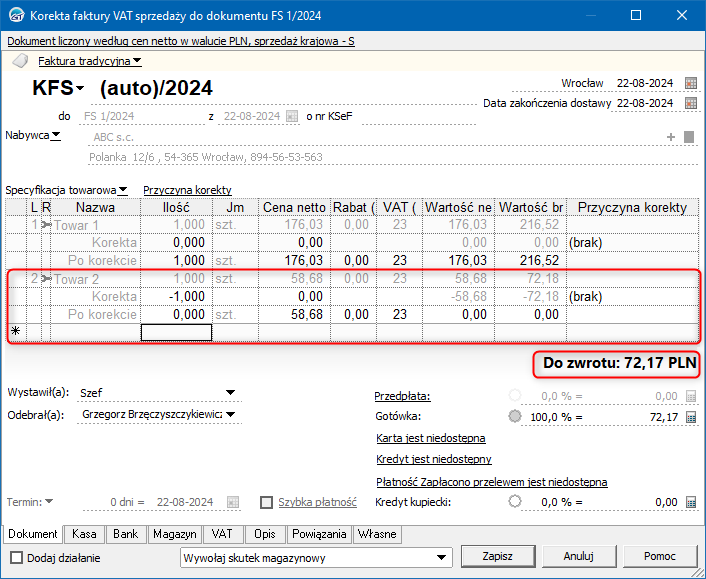Click the application icon in title bar
This screenshot has width=706, height=579.
coord(17,15)
